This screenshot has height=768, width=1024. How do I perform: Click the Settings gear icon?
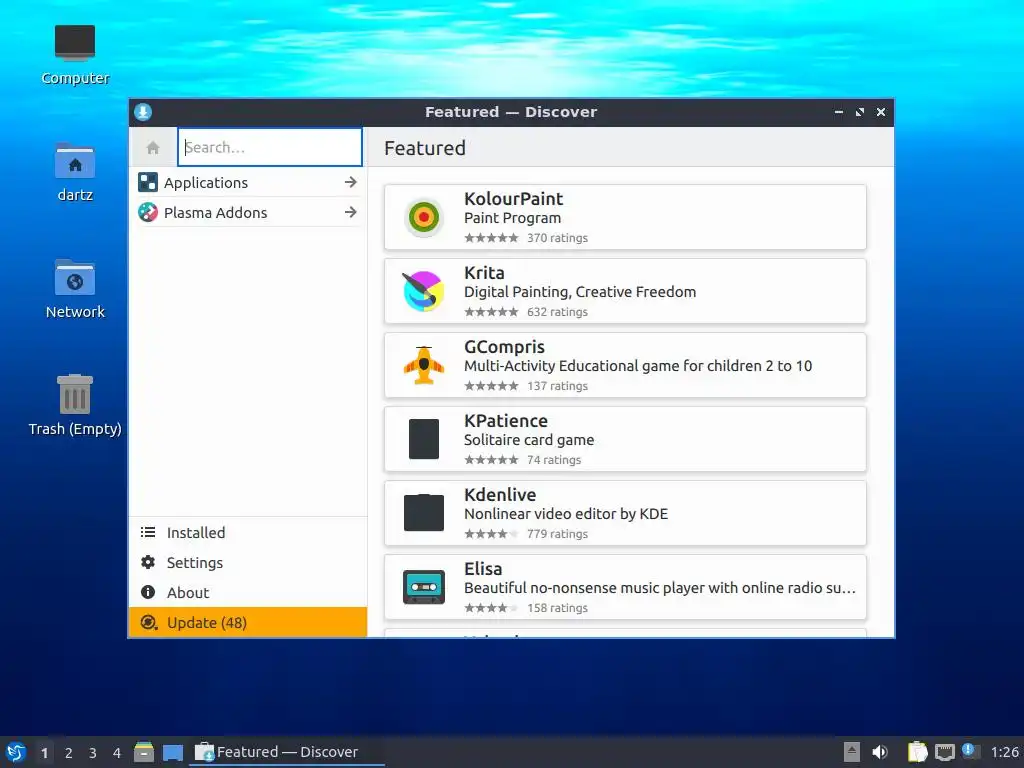point(148,562)
